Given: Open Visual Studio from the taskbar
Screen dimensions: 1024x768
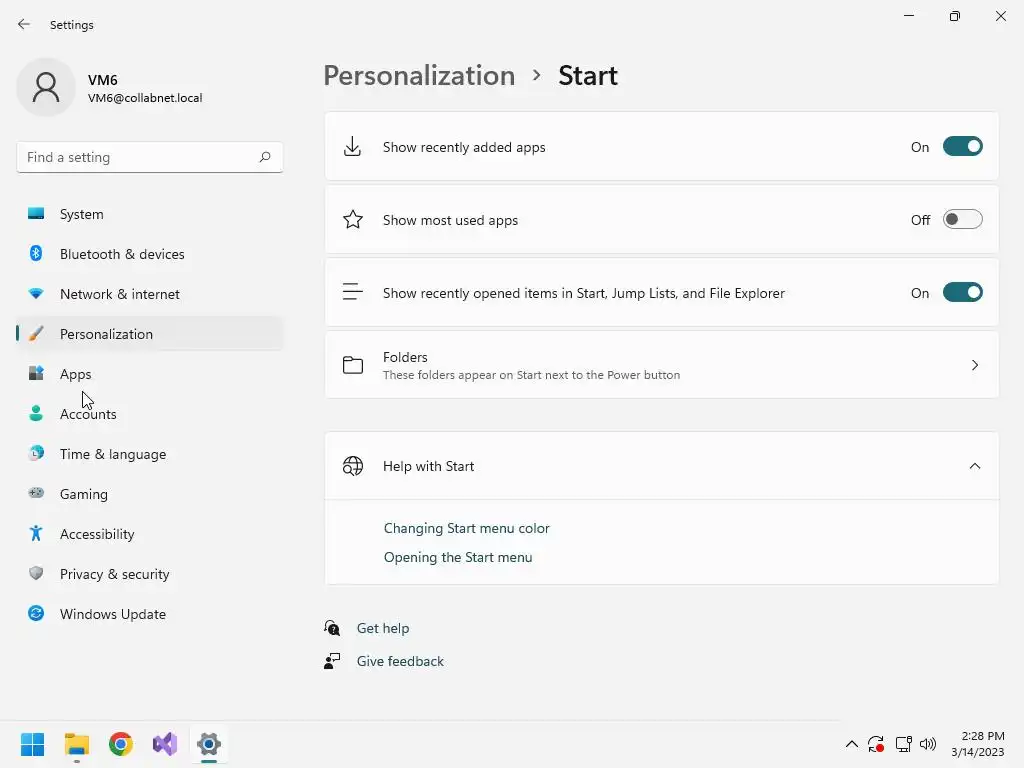Looking at the screenshot, I should tap(165, 744).
